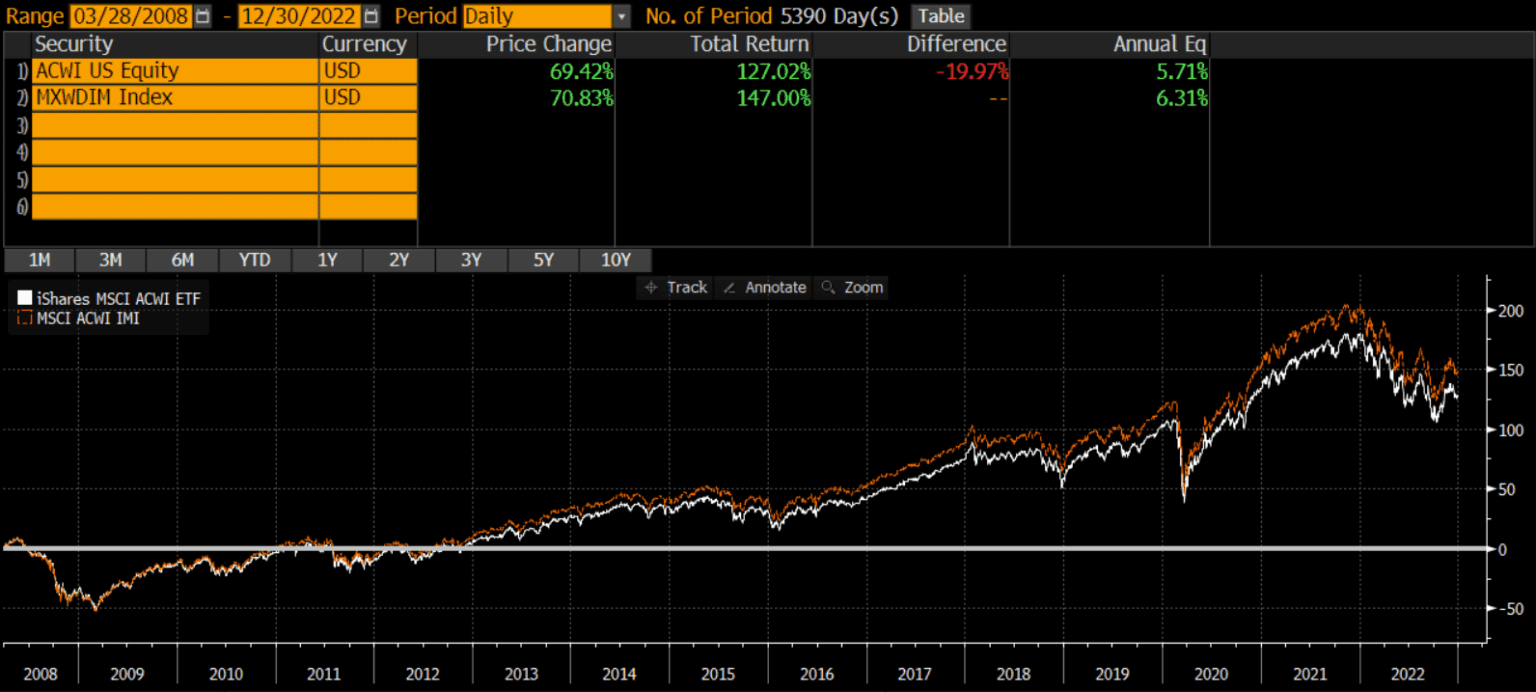This screenshot has height=692, width=1536.
Task: Switch to the YTD time range tab
Action: pos(254,260)
